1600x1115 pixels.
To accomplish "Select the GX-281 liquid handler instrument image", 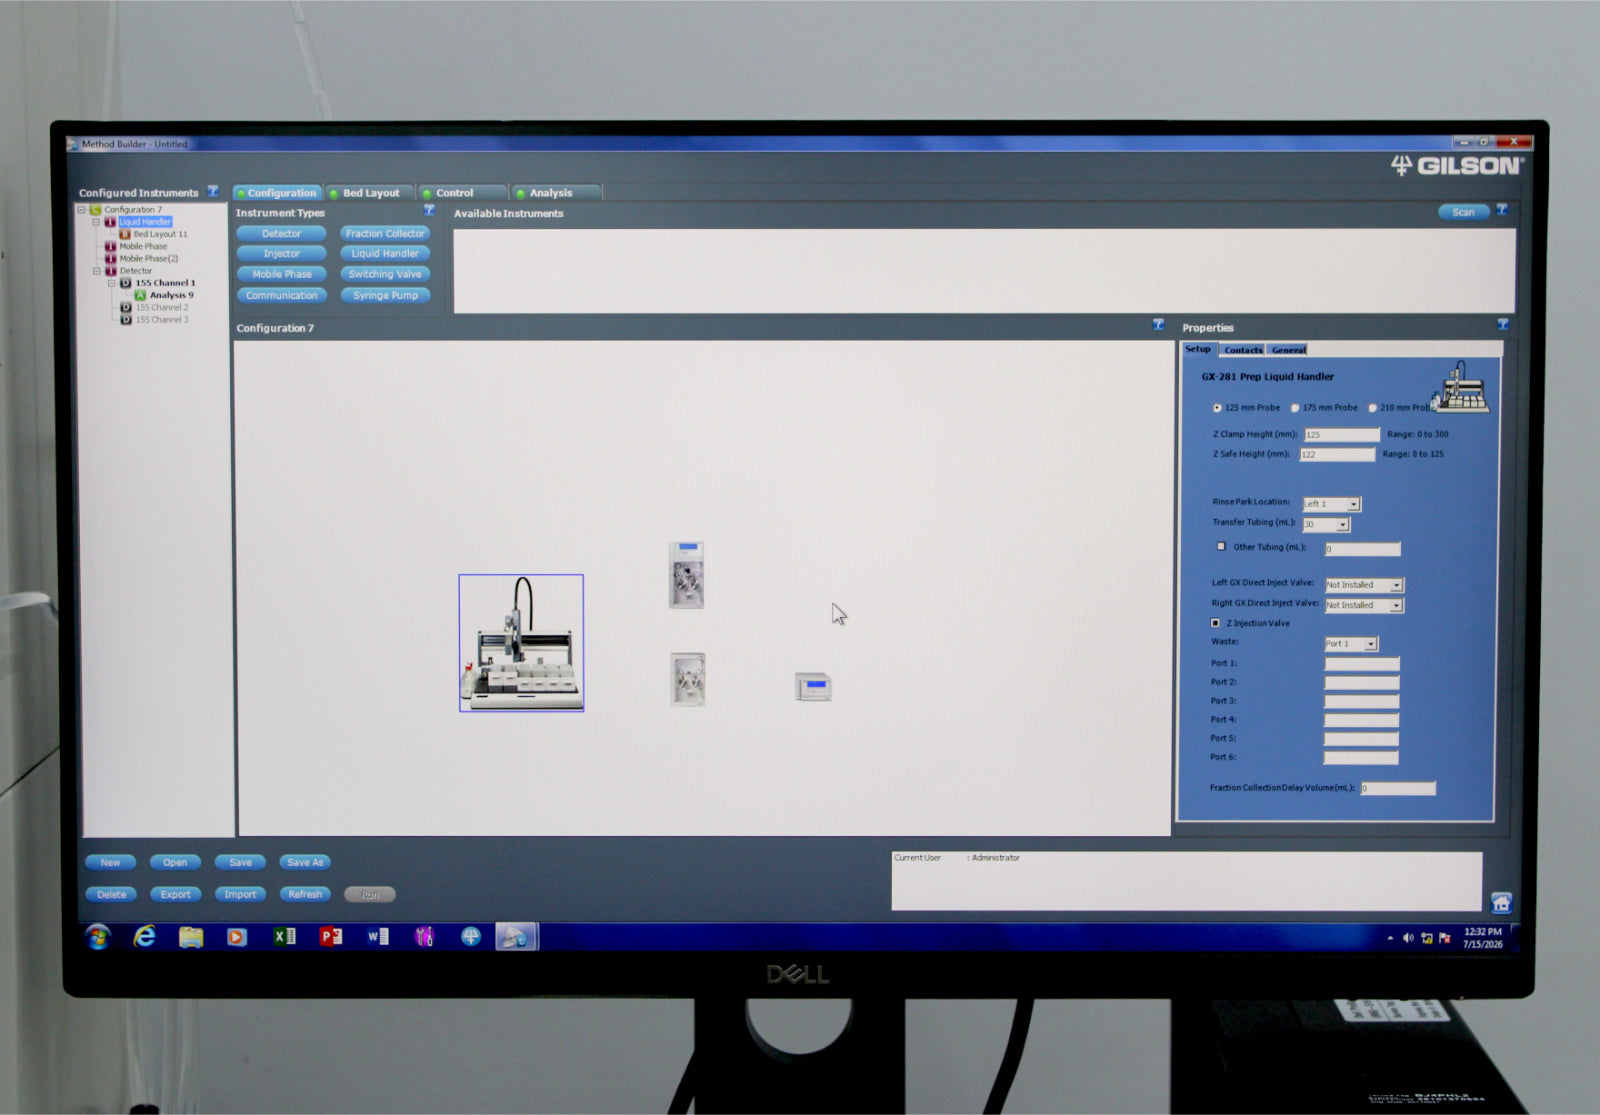I will (521, 643).
